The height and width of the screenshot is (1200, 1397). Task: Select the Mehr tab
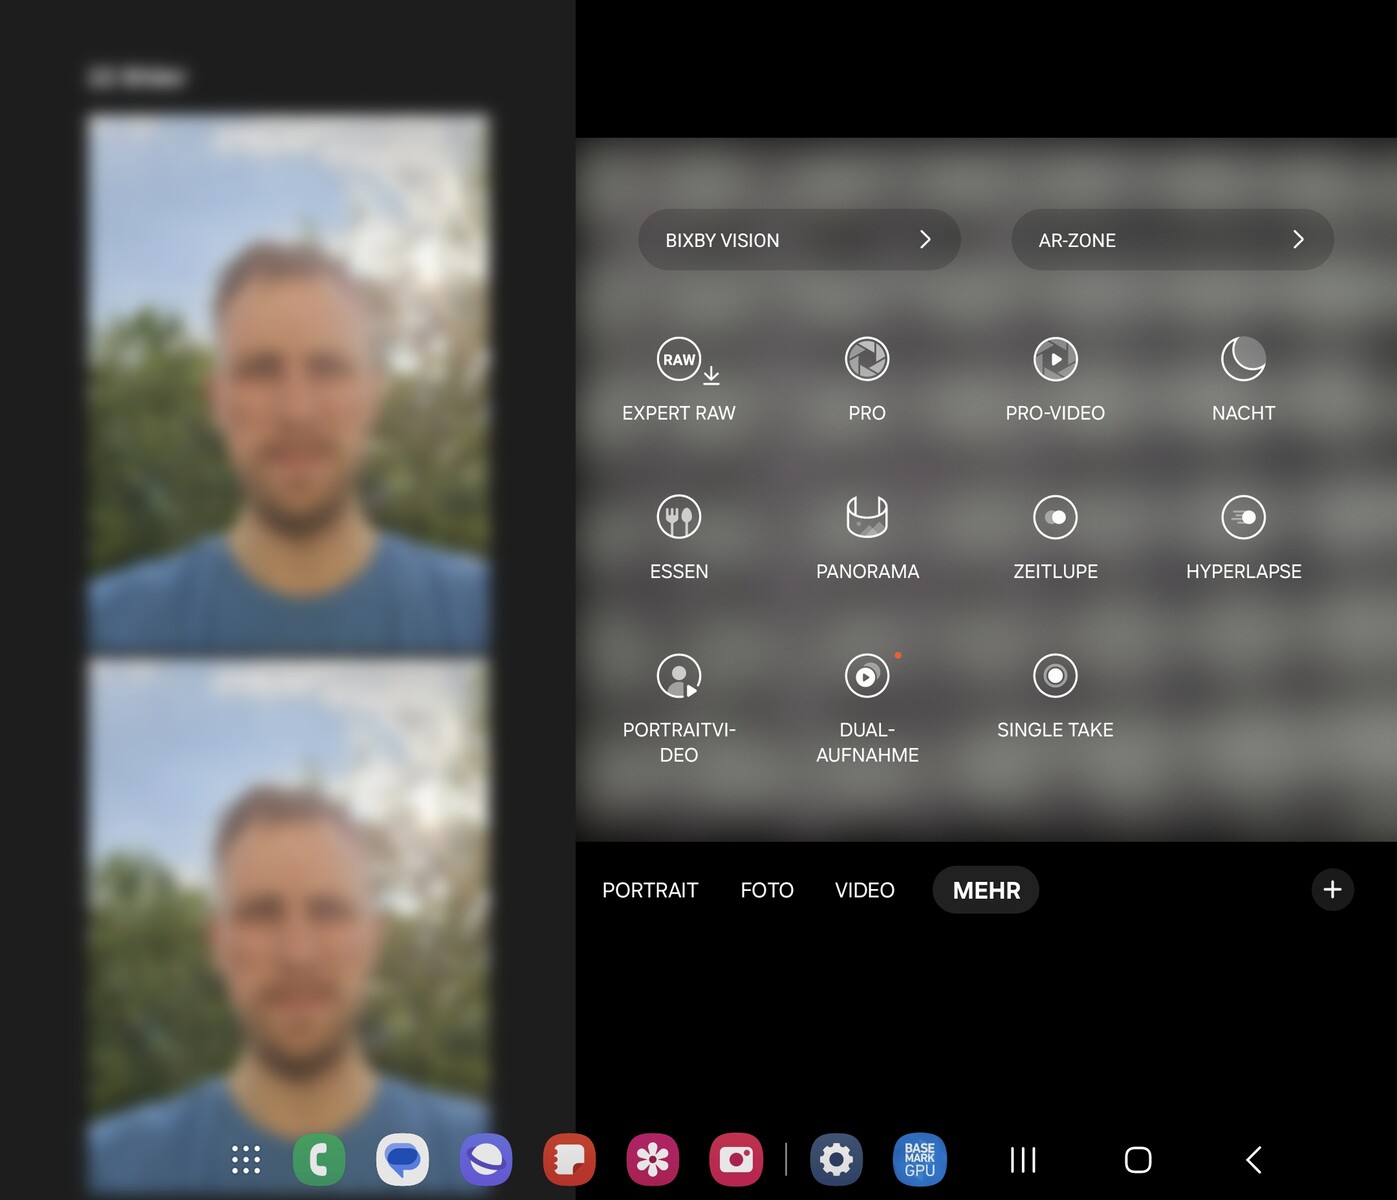click(986, 890)
